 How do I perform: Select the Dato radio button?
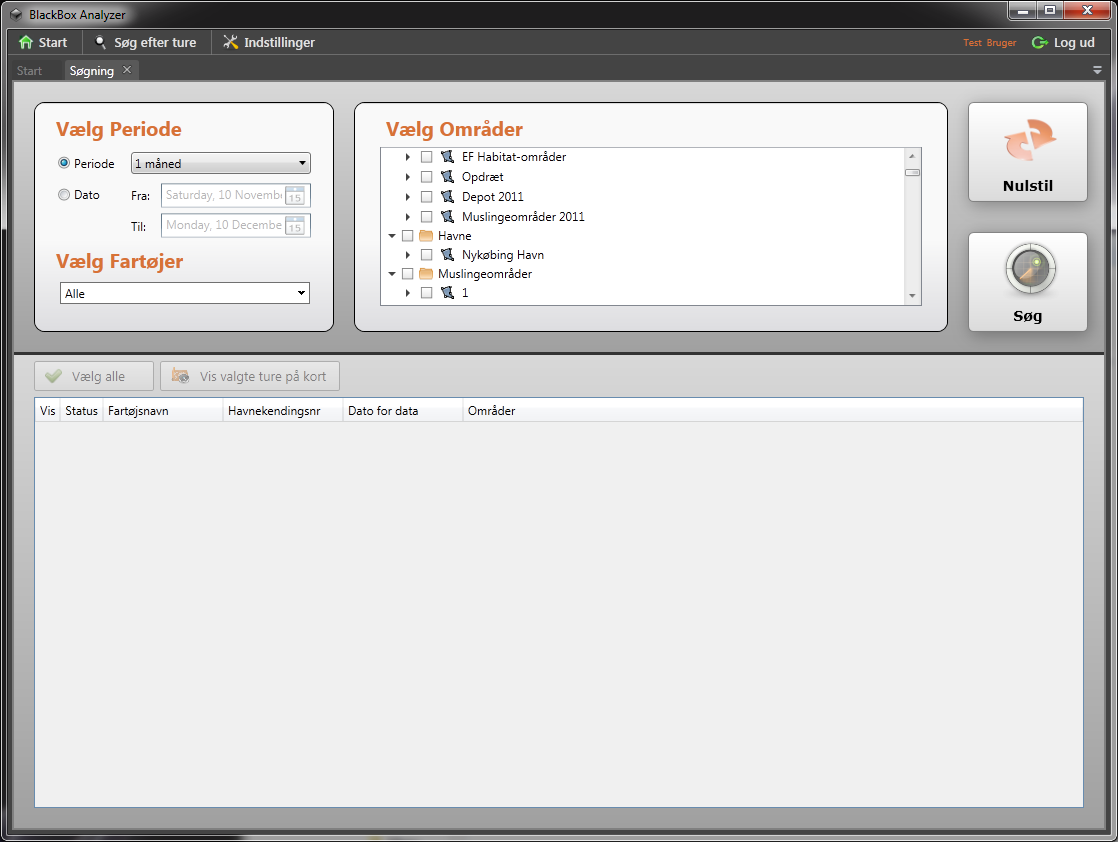click(64, 195)
